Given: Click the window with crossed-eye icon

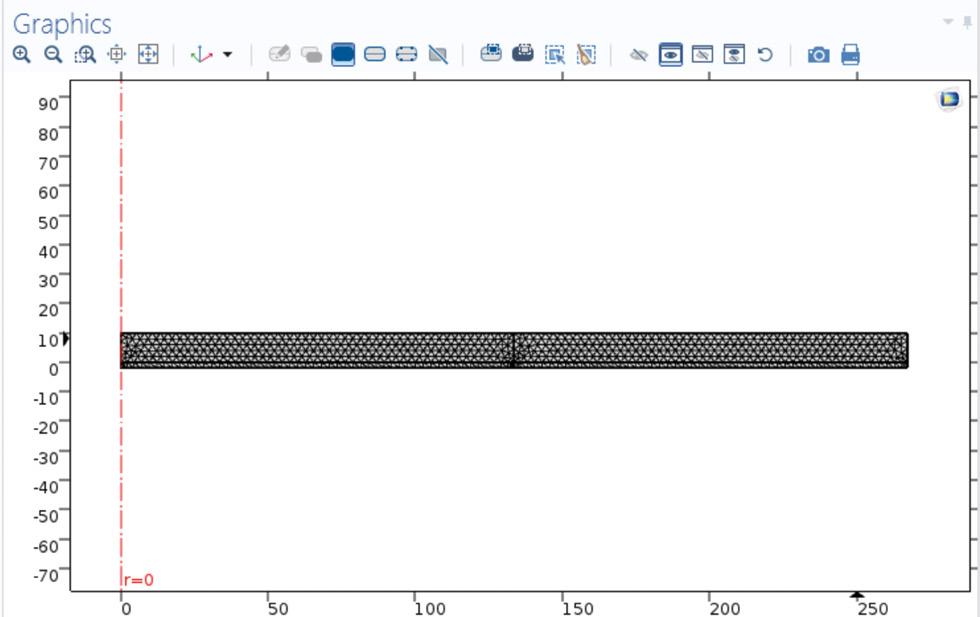Looking at the screenshot, I should pyautogui.click(x=702, y=54).
